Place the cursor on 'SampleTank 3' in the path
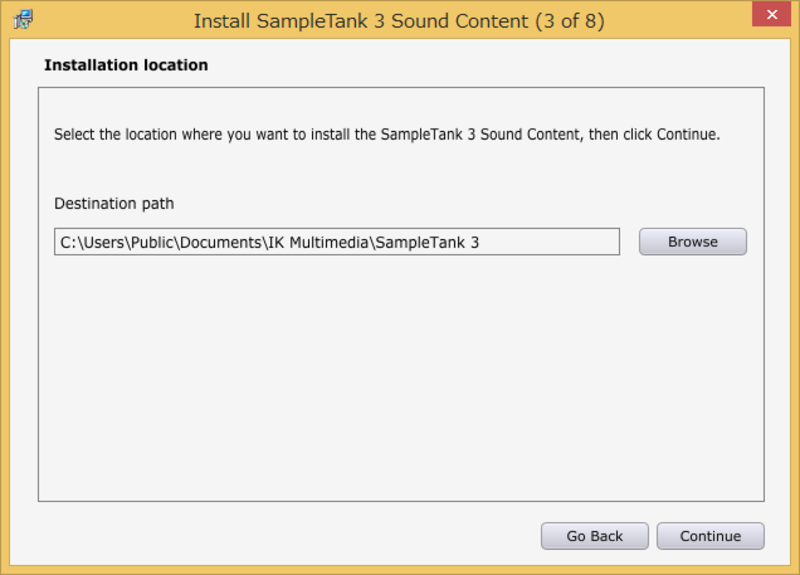800x575 pixels. point(428,242)
